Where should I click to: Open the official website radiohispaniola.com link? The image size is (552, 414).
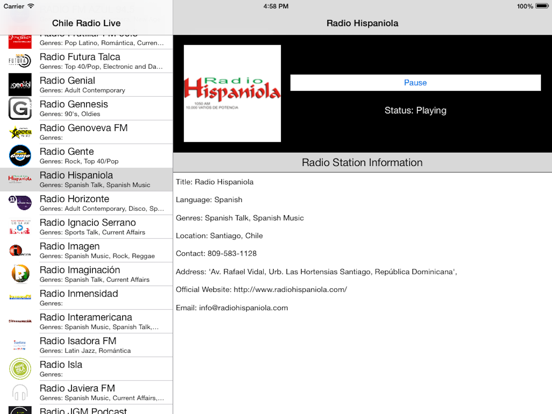click(x=290, y=289)
